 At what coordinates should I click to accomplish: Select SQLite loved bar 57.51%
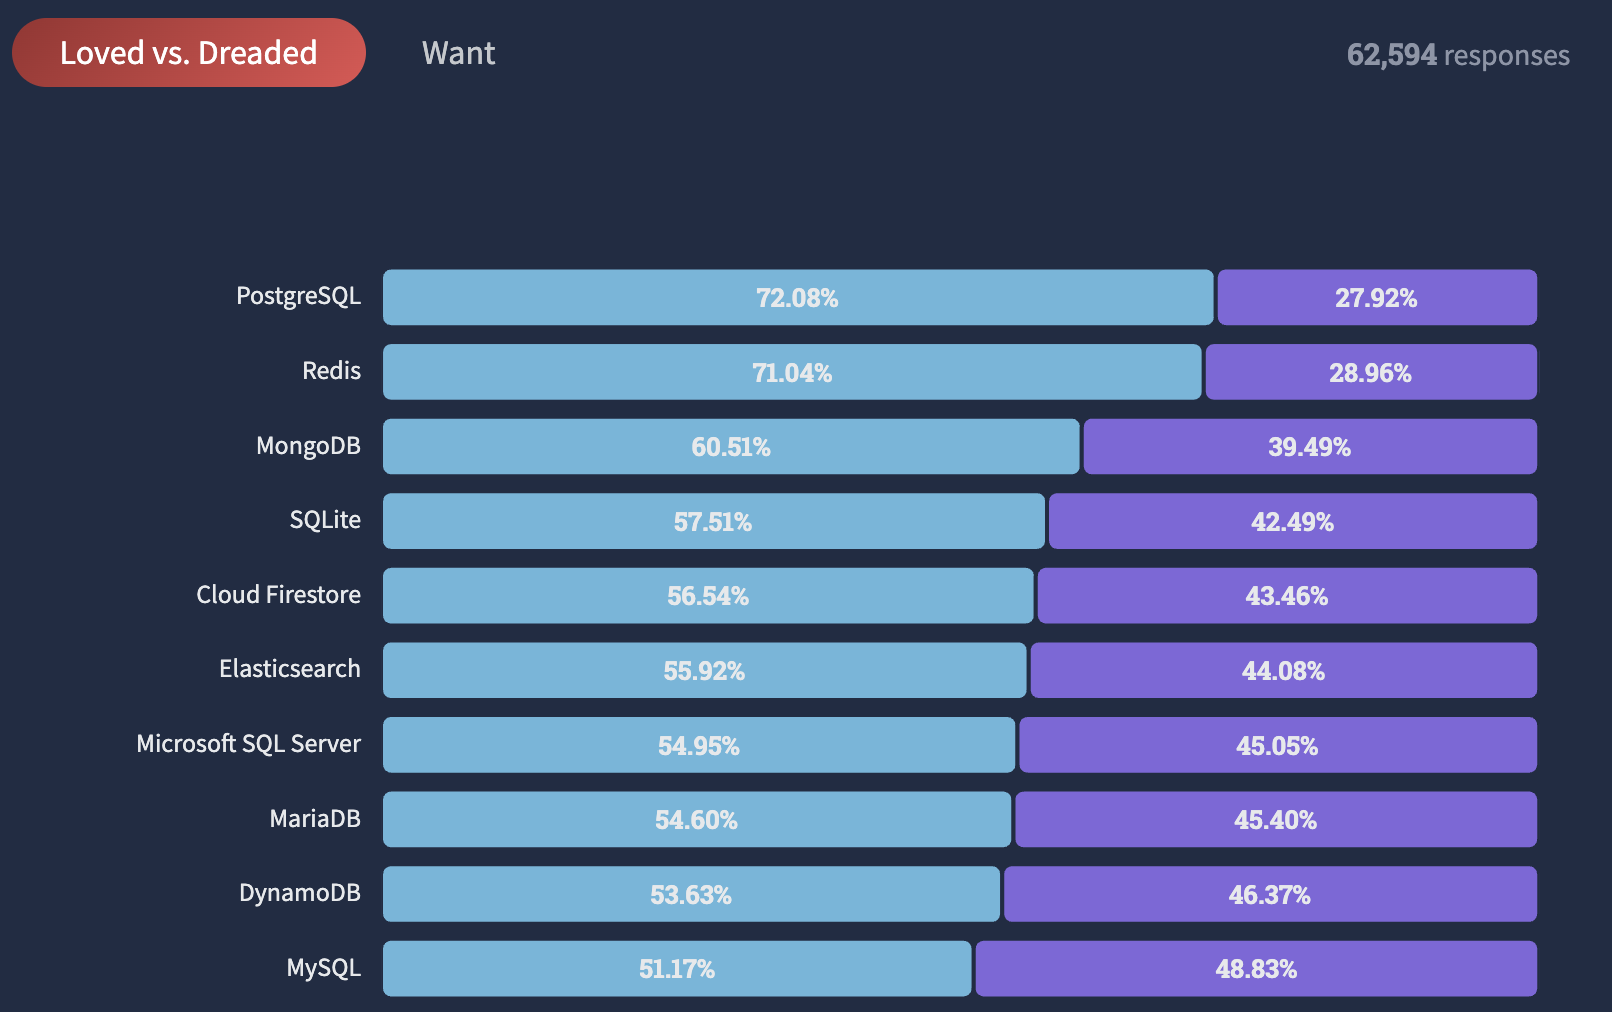(714, 521)
